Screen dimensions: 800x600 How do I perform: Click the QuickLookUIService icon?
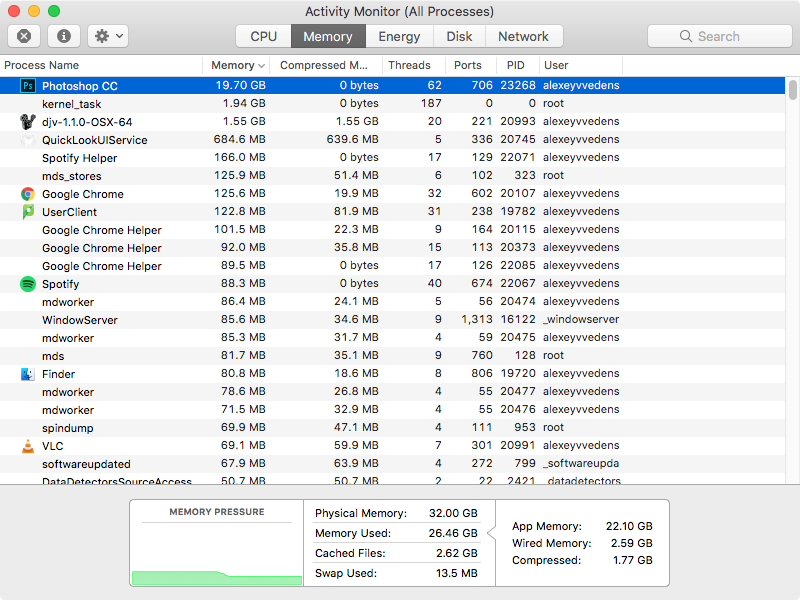pyautogui.click(x=28, y=140)
